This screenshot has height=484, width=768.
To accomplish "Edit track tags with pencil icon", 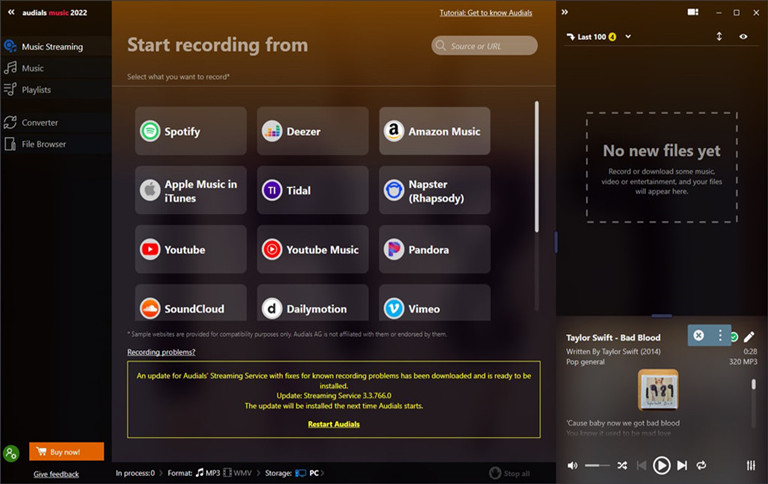I will click(x=749, y=337).
